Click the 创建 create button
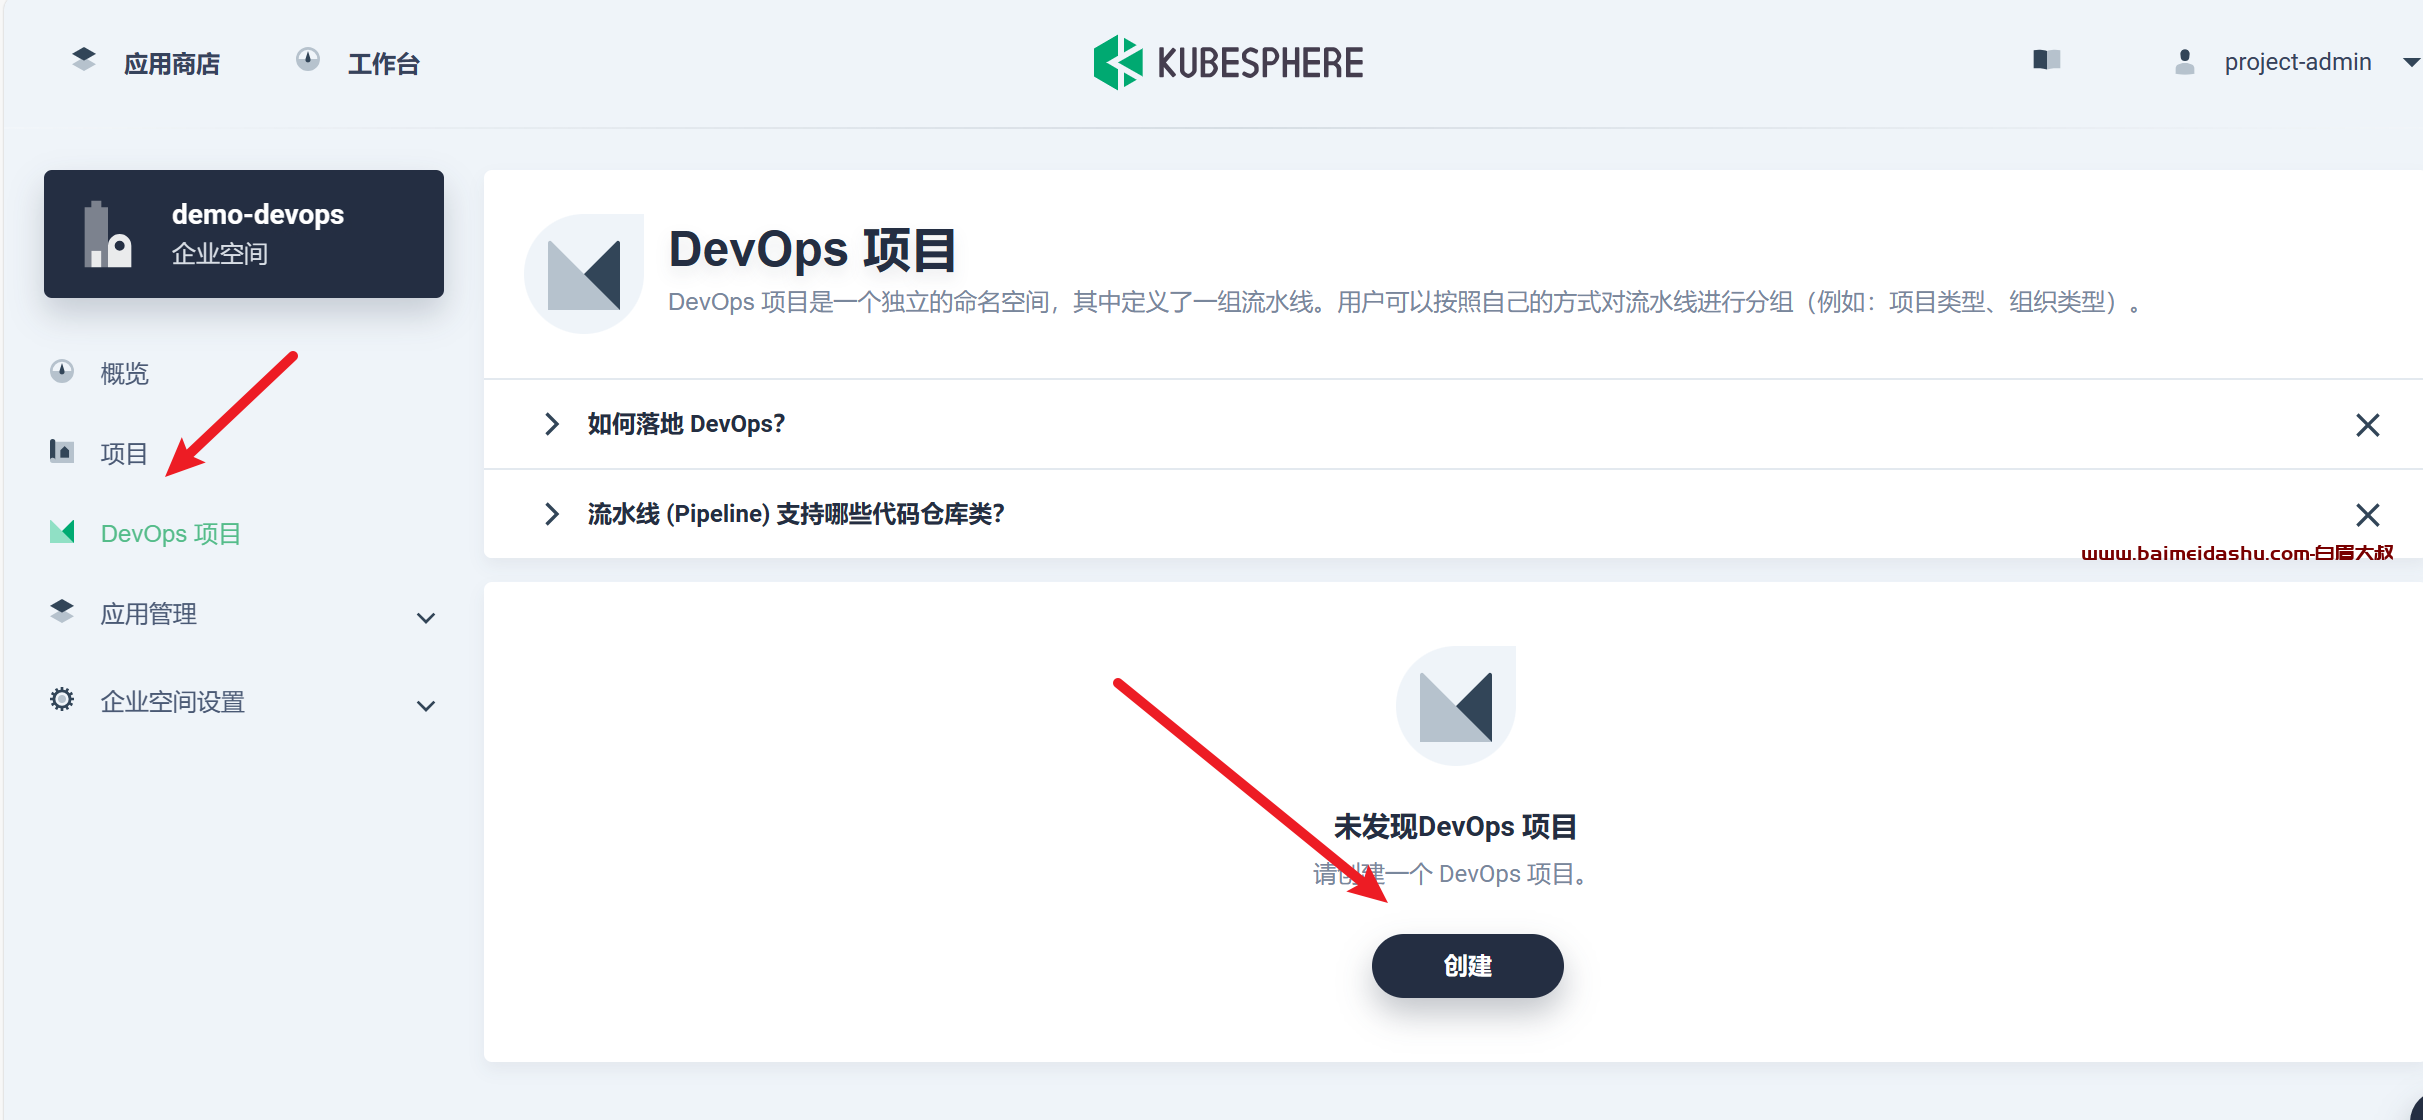 click(1467, 966)
